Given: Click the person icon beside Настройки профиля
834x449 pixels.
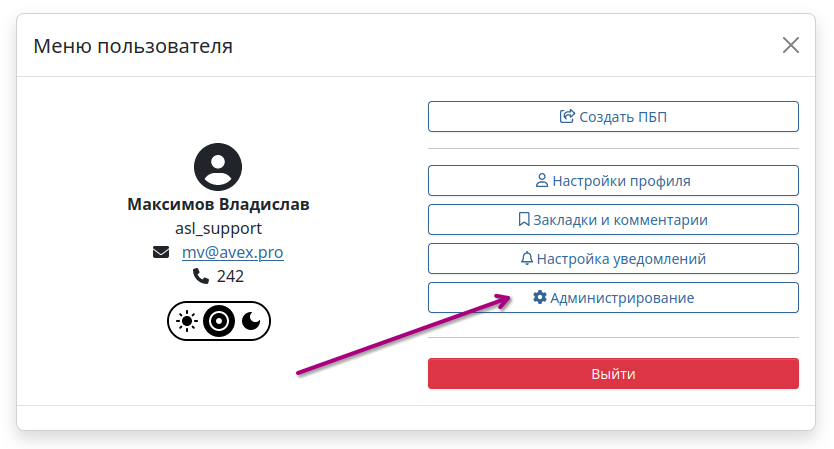Looking at the screenshot, I should pos(541,180).
